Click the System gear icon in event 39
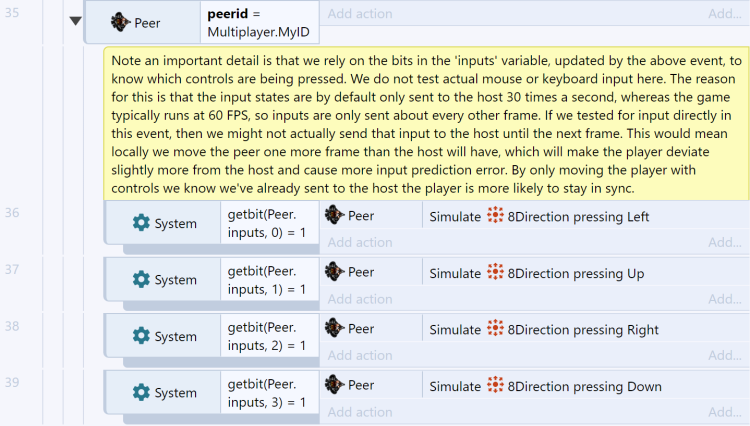 point(141,392)
